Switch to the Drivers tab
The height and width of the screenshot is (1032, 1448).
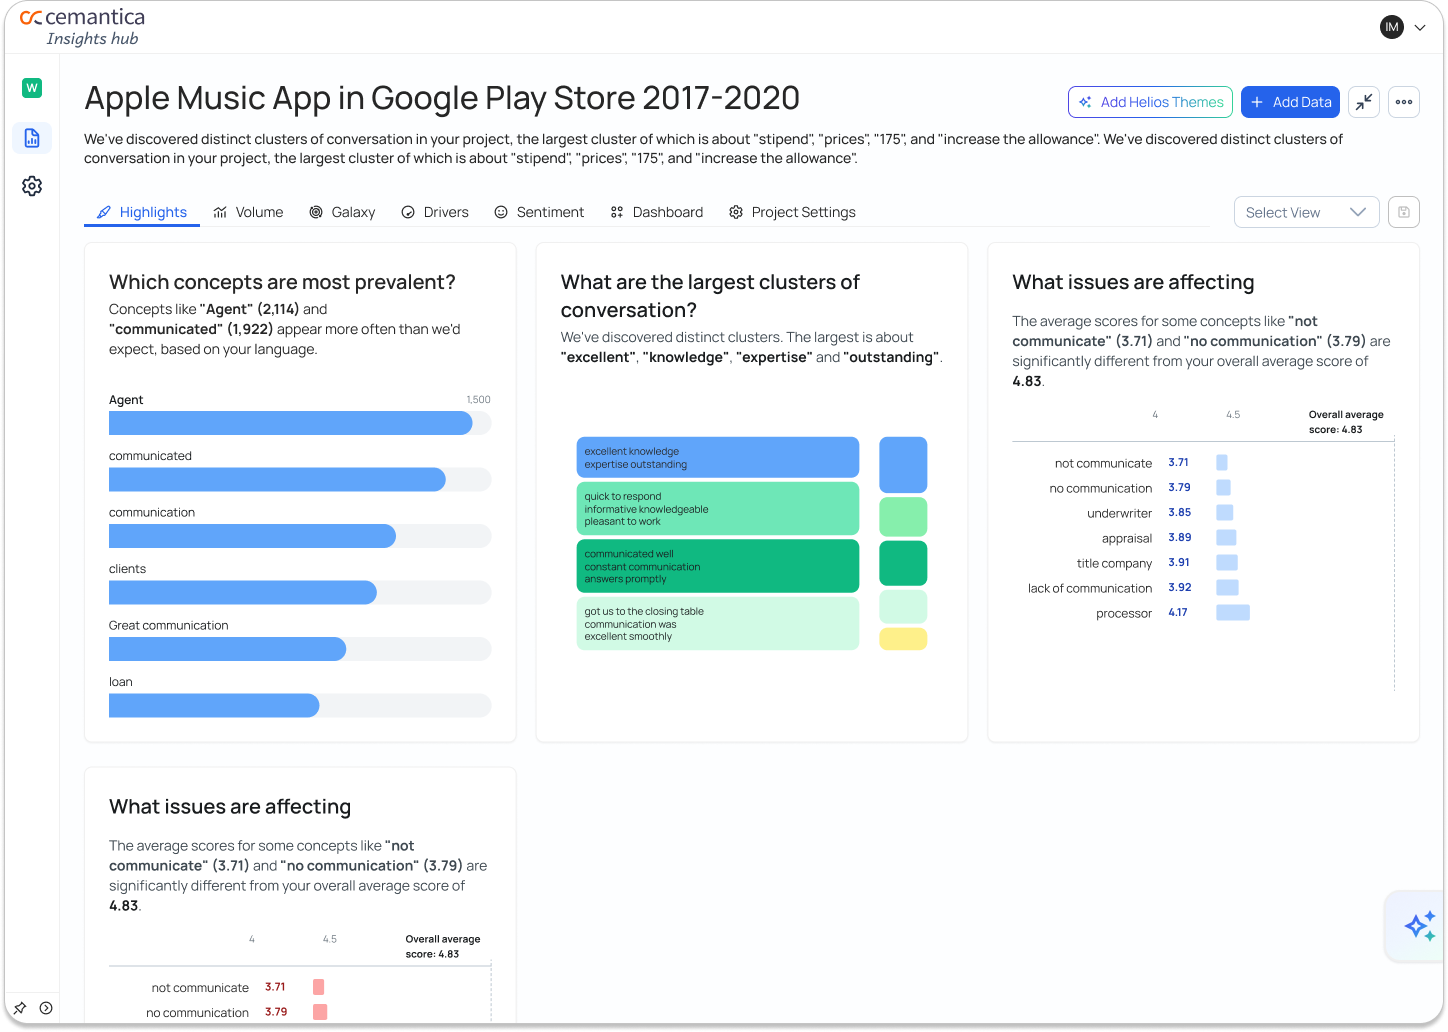point(435,212)
